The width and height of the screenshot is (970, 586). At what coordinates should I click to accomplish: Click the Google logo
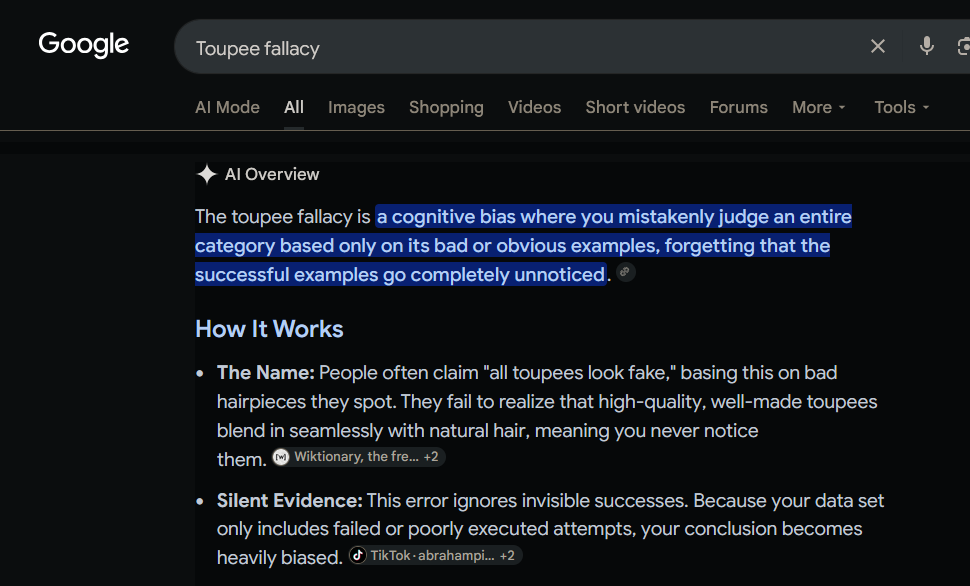pos(84,45)
